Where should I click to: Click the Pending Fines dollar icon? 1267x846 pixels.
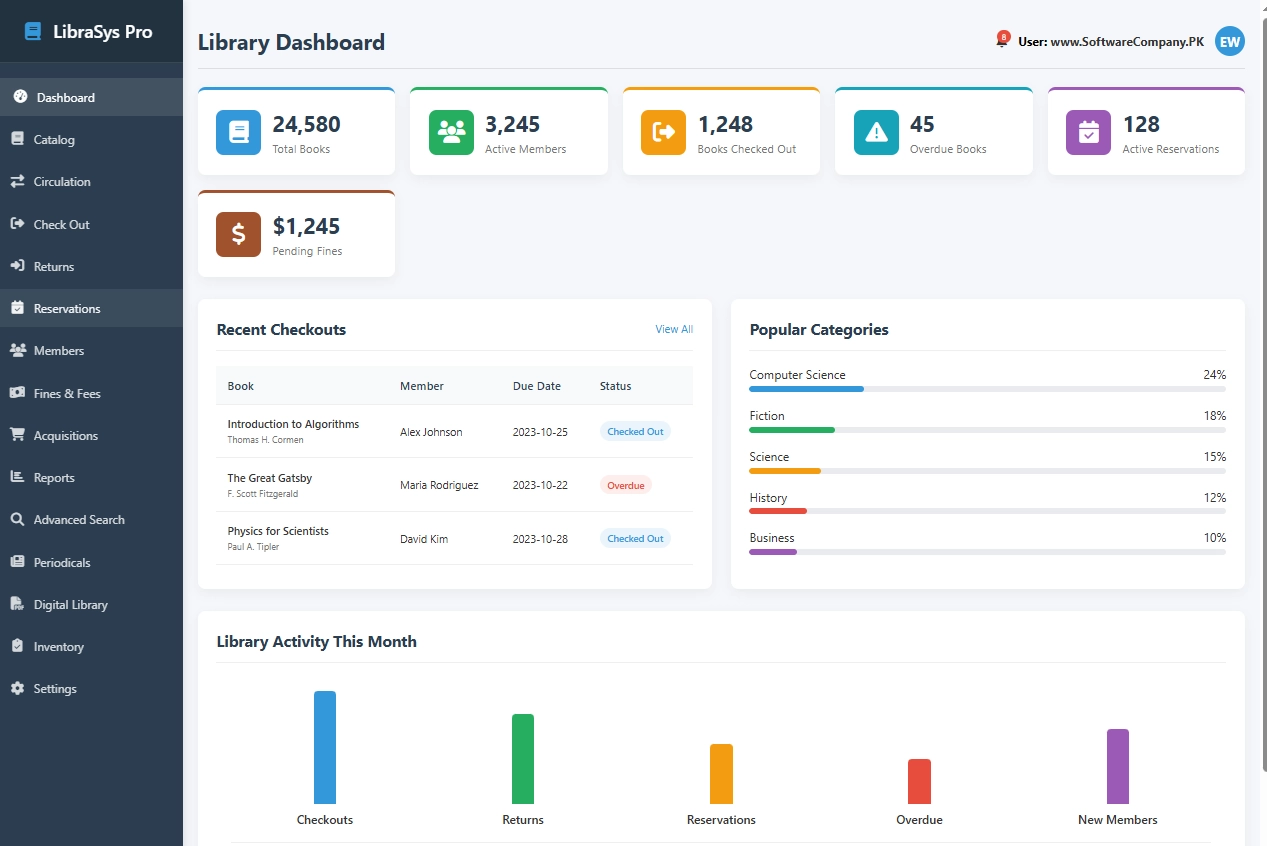[238, 234]
